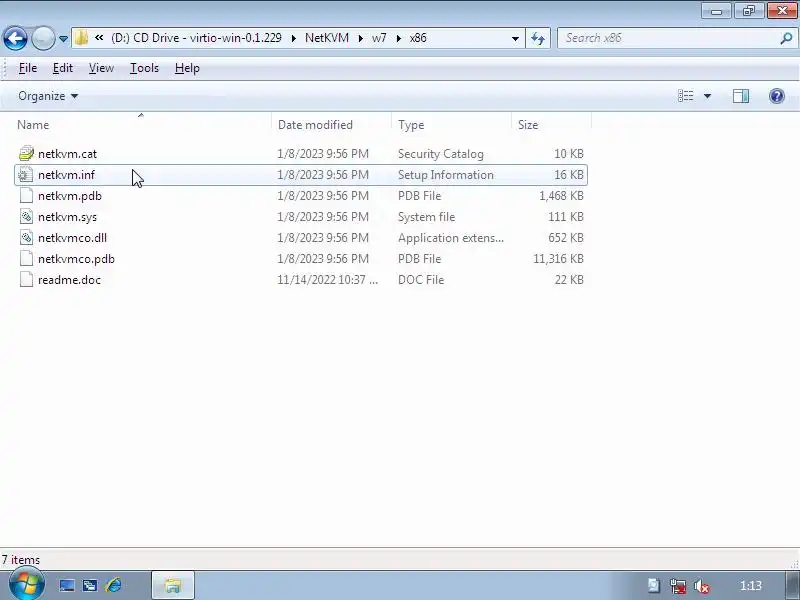800x600 pixels.
Task: Open the Windows Start menu orb
Action: 26,583
